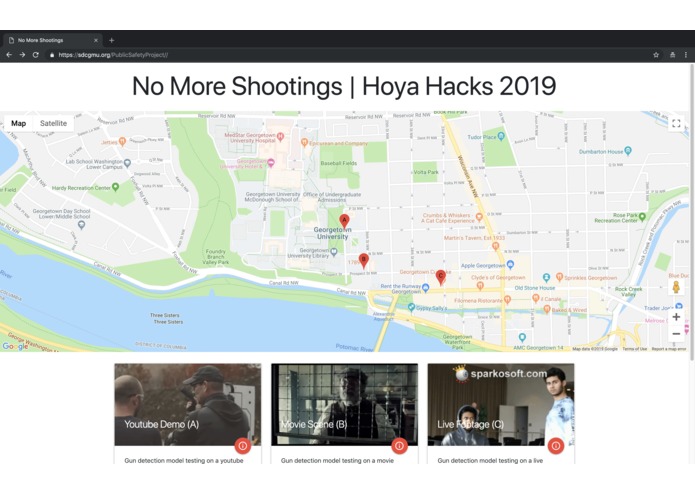Click the Baseball Fields map label
This screenshot has width=695, height=494.
[339, 163]
